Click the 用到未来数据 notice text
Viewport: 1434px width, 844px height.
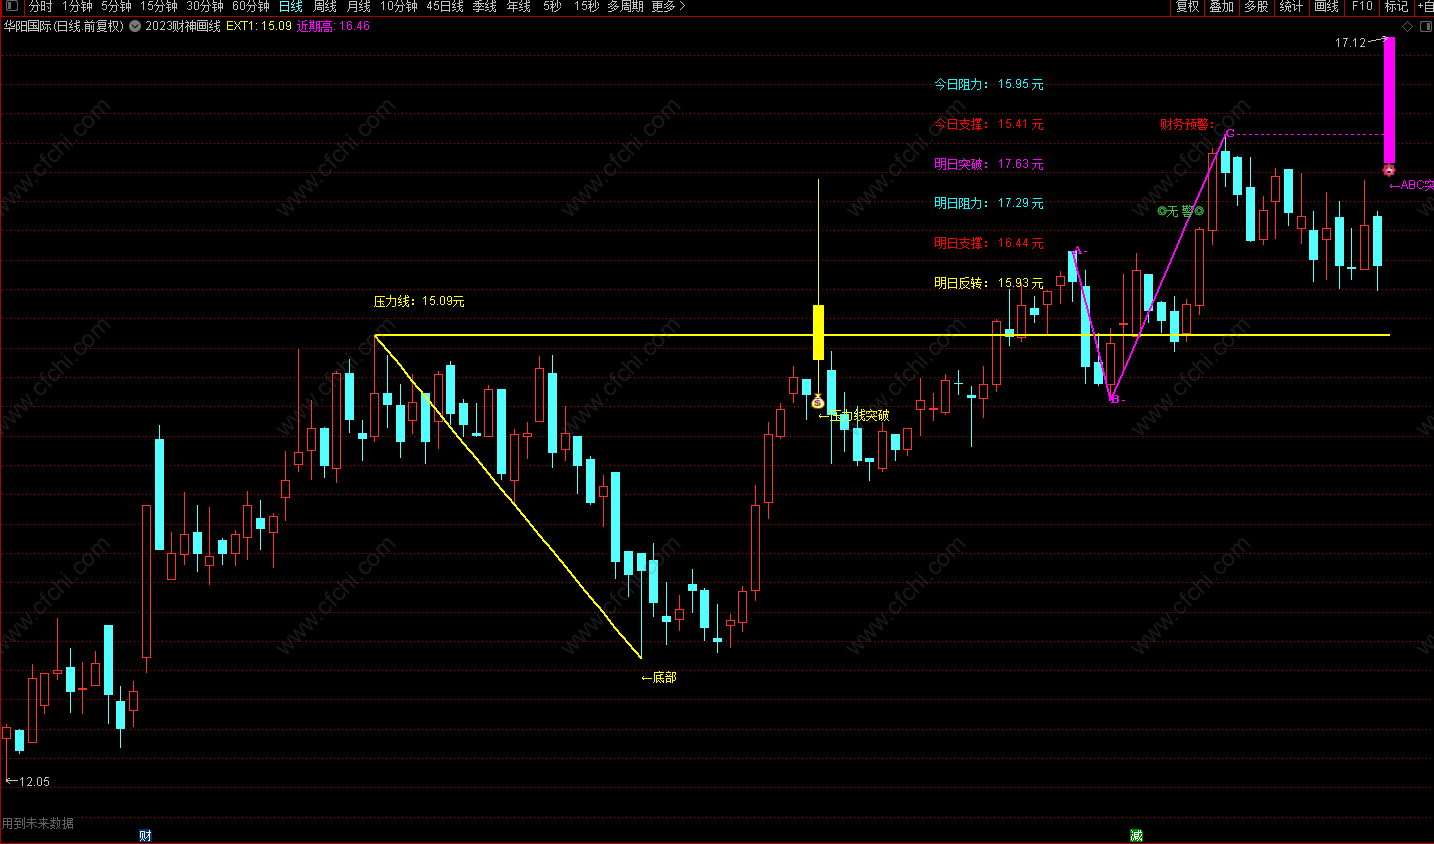(38, 823)
